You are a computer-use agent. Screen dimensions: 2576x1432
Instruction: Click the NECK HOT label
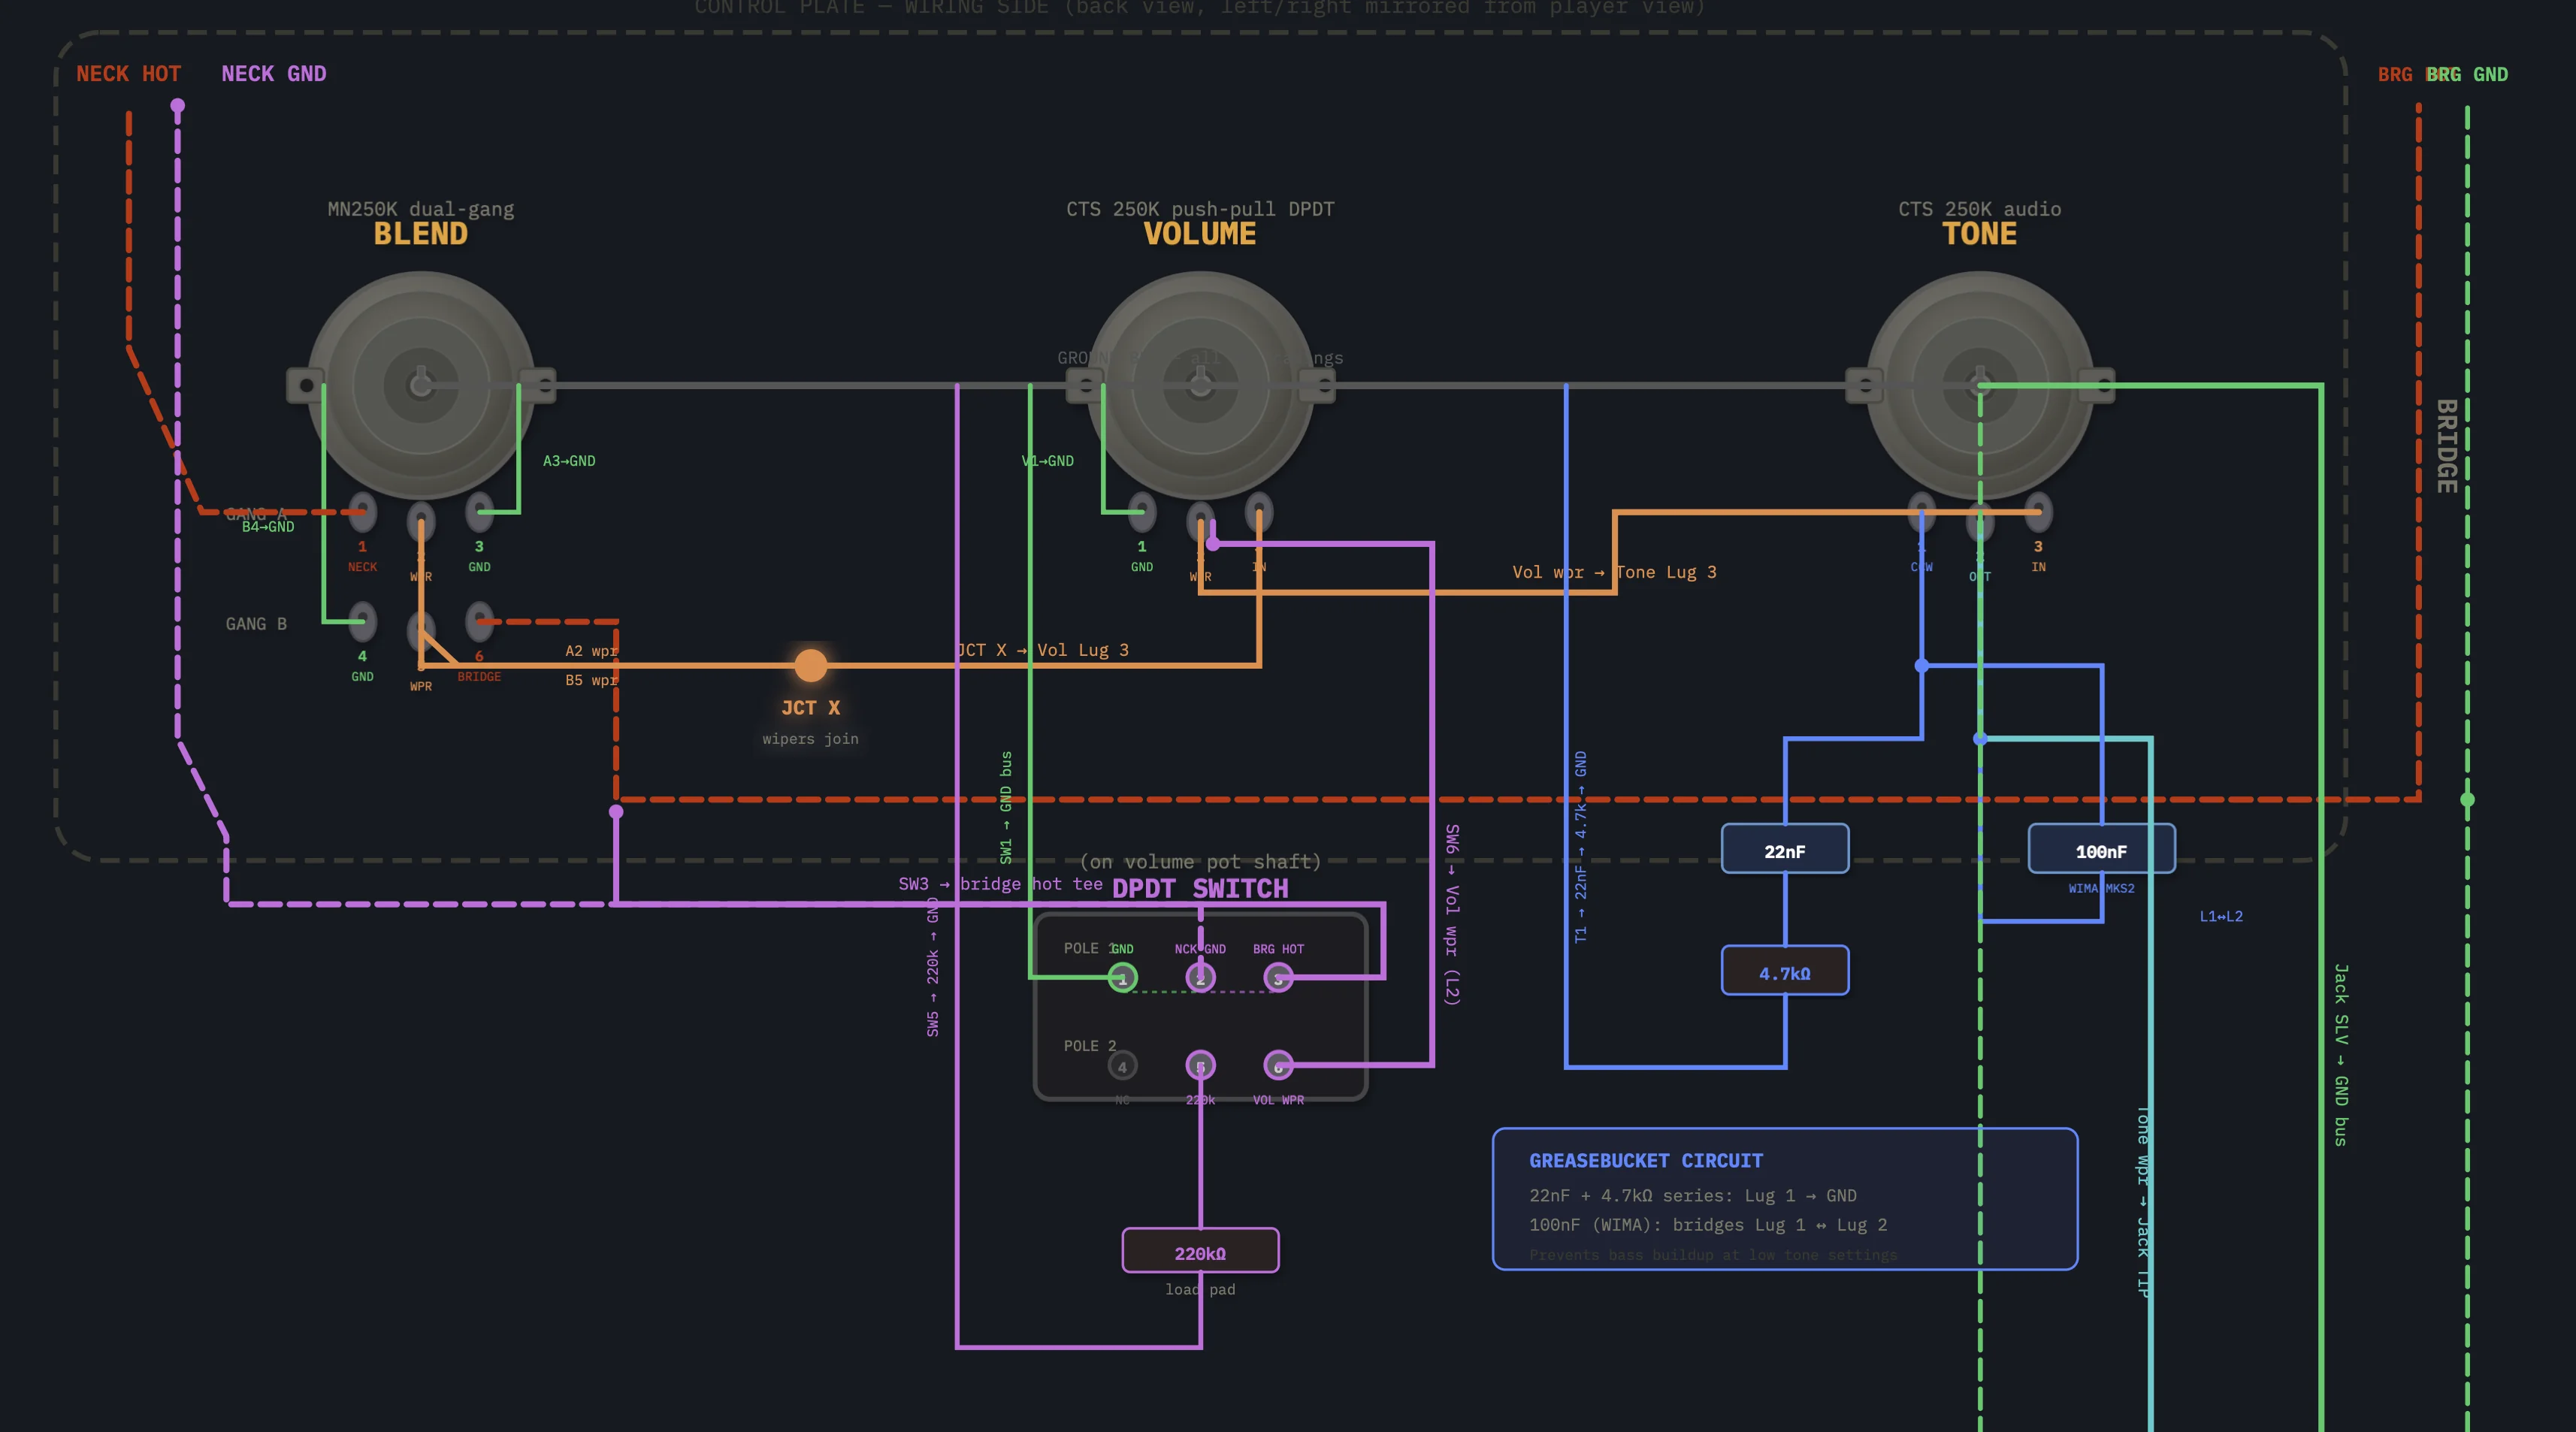pyautogui.click(x=128, y=74)
